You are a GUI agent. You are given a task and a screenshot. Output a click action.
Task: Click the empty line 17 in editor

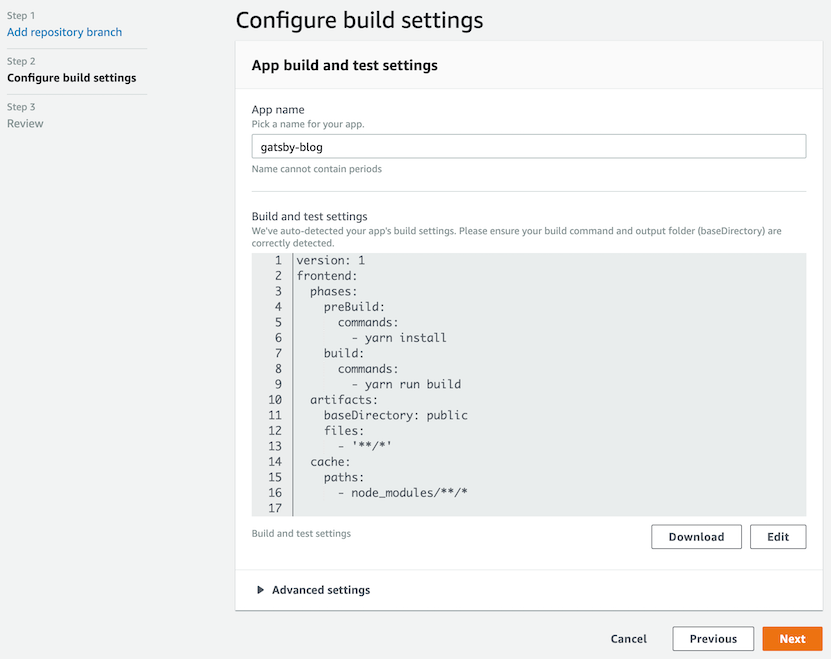549,508
